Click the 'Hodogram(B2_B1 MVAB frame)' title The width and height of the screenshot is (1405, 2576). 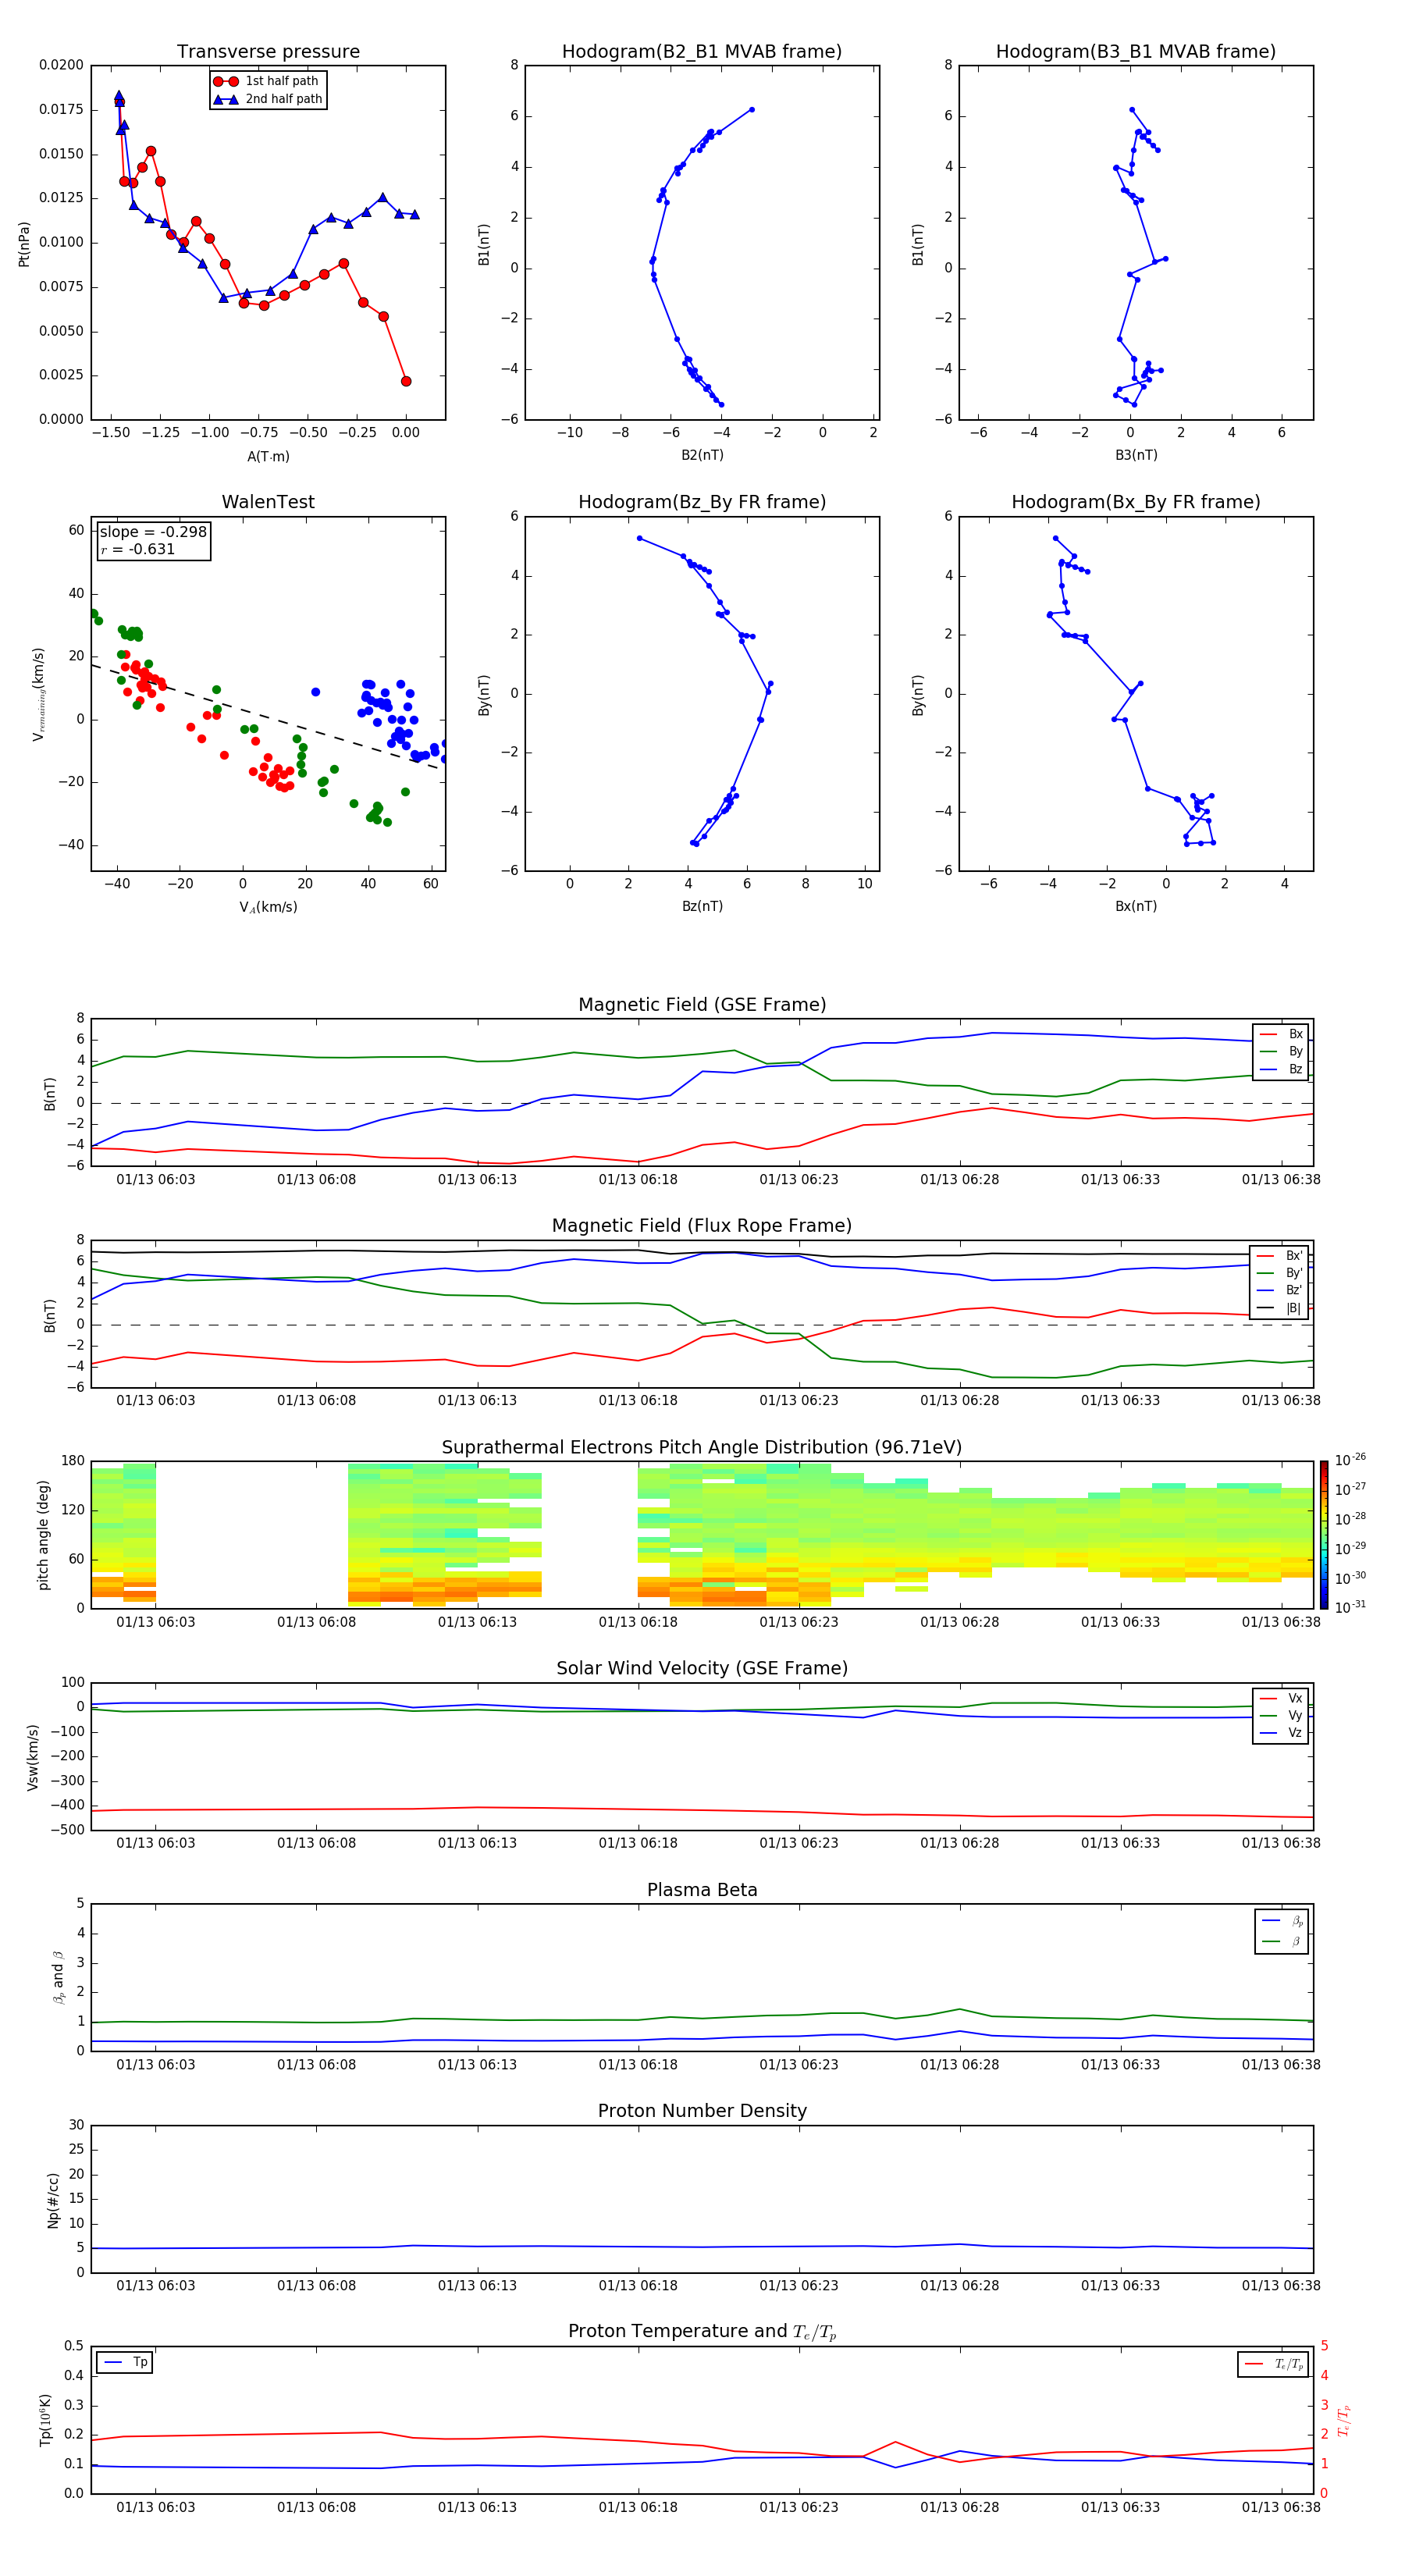click(x=702, y=52)
